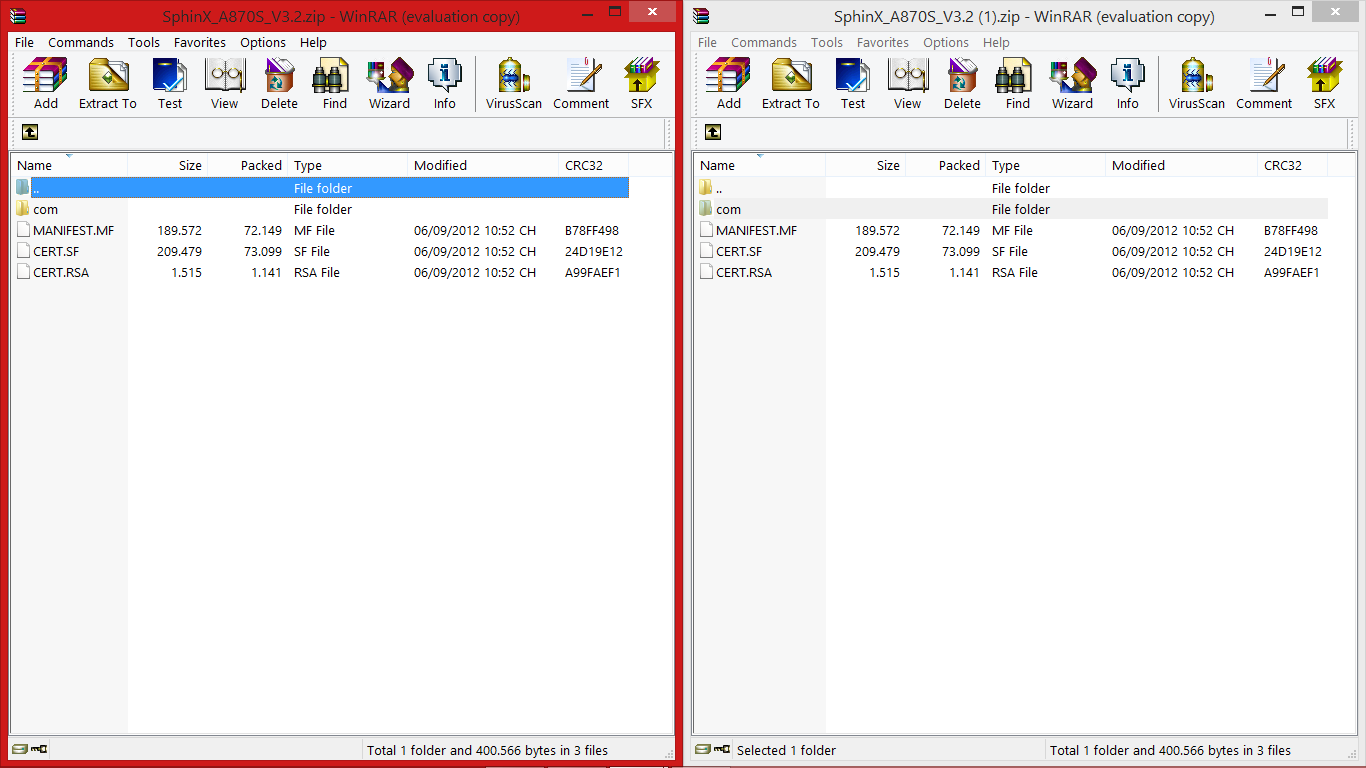The height and width of the screenshot is (768, 1366).
Task: Open Wizard in right (1).zip window
Action: tap(1072, 83)
